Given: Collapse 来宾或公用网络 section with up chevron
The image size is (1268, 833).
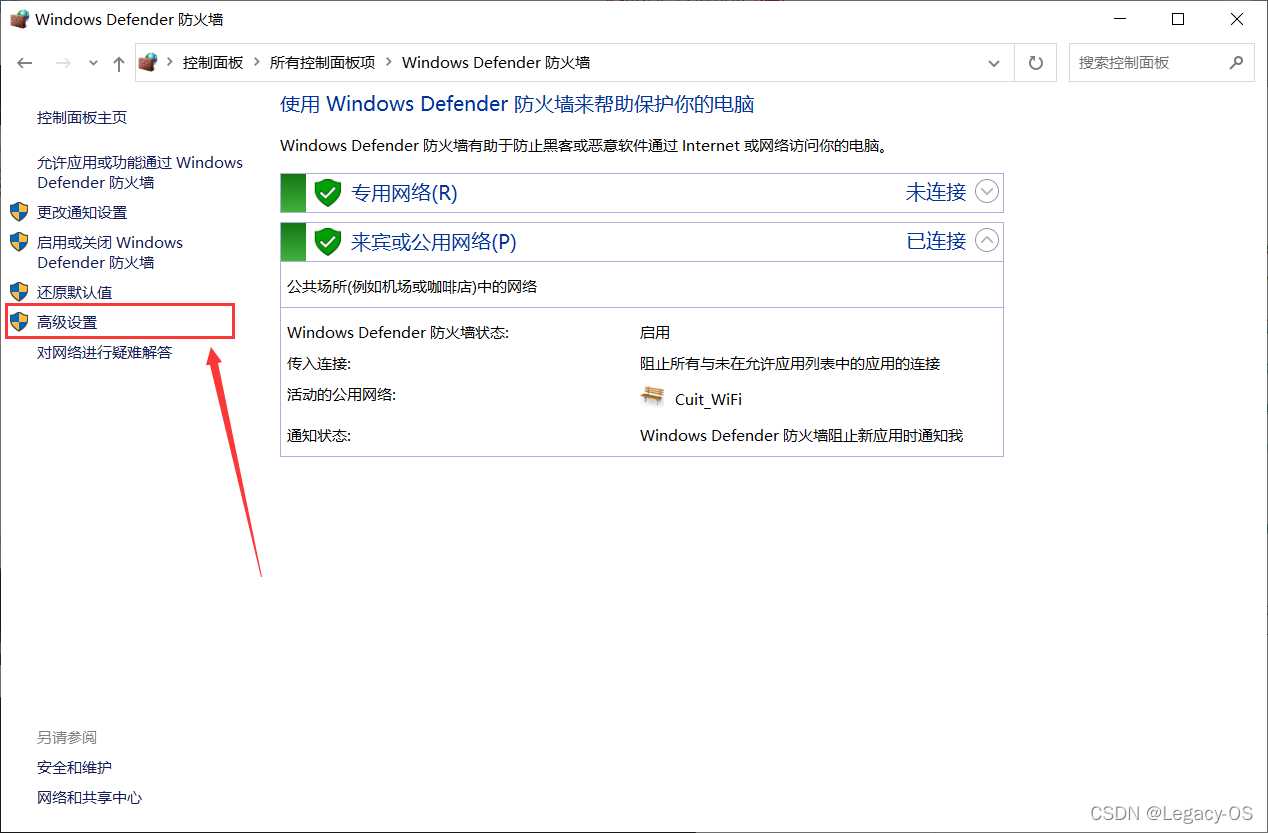Looking at the screenshot, I should tap(987, 240).
